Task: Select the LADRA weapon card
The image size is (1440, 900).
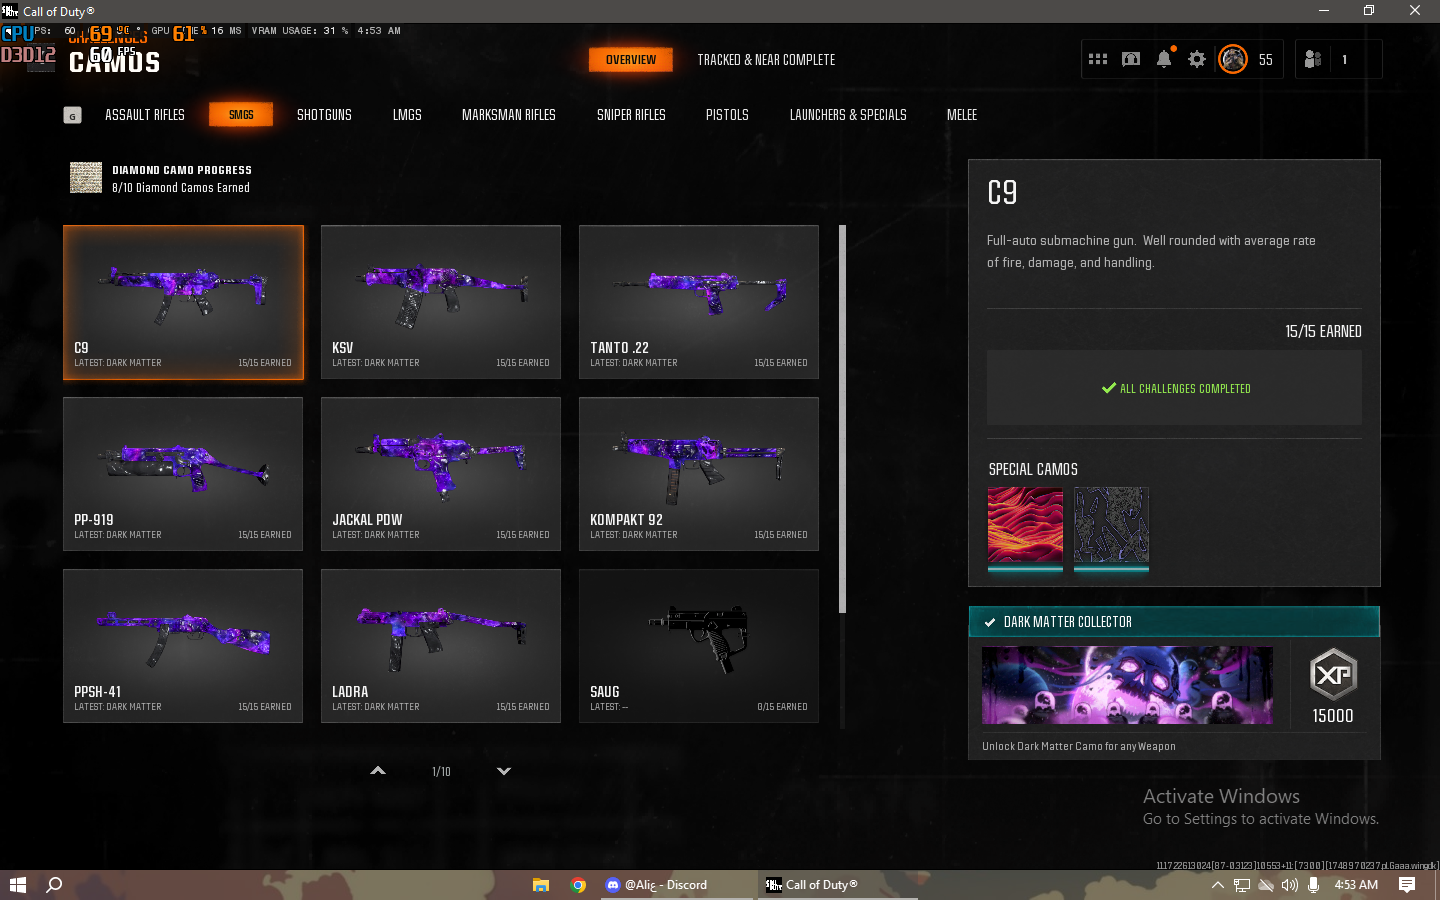Action: (441, 646)
